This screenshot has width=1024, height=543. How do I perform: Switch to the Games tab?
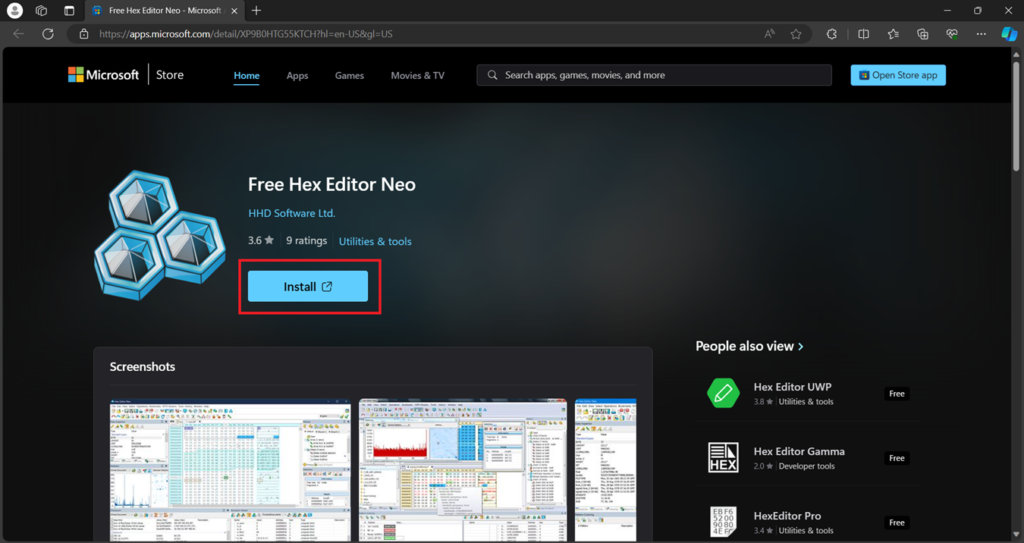coord(349,75)
